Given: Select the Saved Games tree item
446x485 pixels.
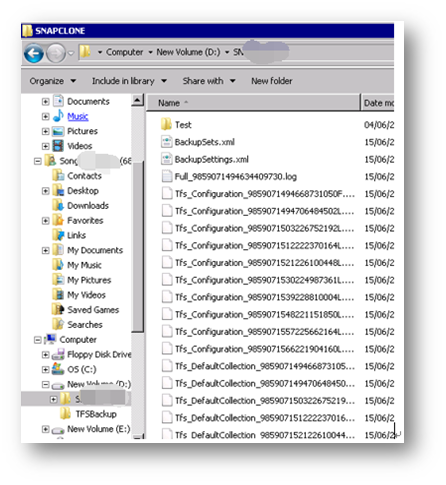Looking at the screenshot, I should click(x=93, y=310).
